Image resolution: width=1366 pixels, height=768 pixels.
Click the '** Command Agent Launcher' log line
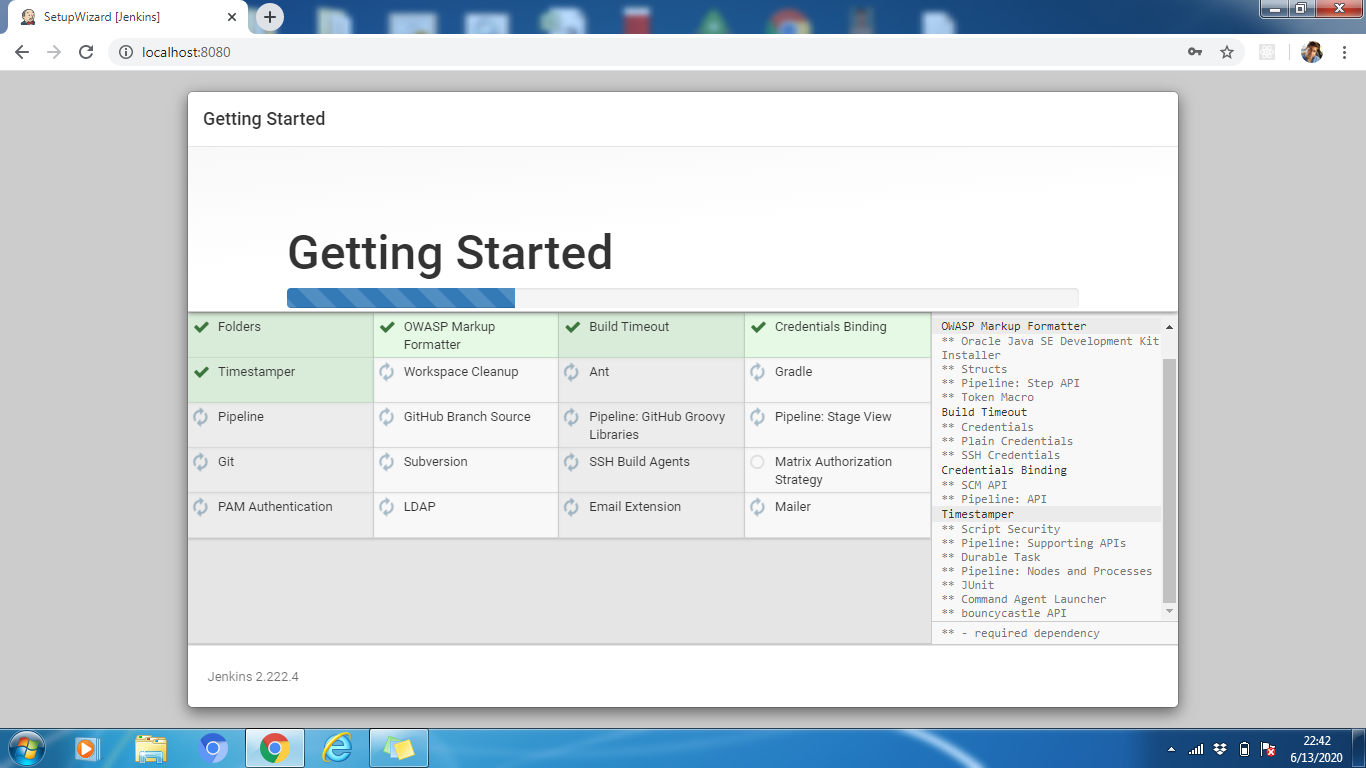pyautogui.click(x=1024, y=599)
